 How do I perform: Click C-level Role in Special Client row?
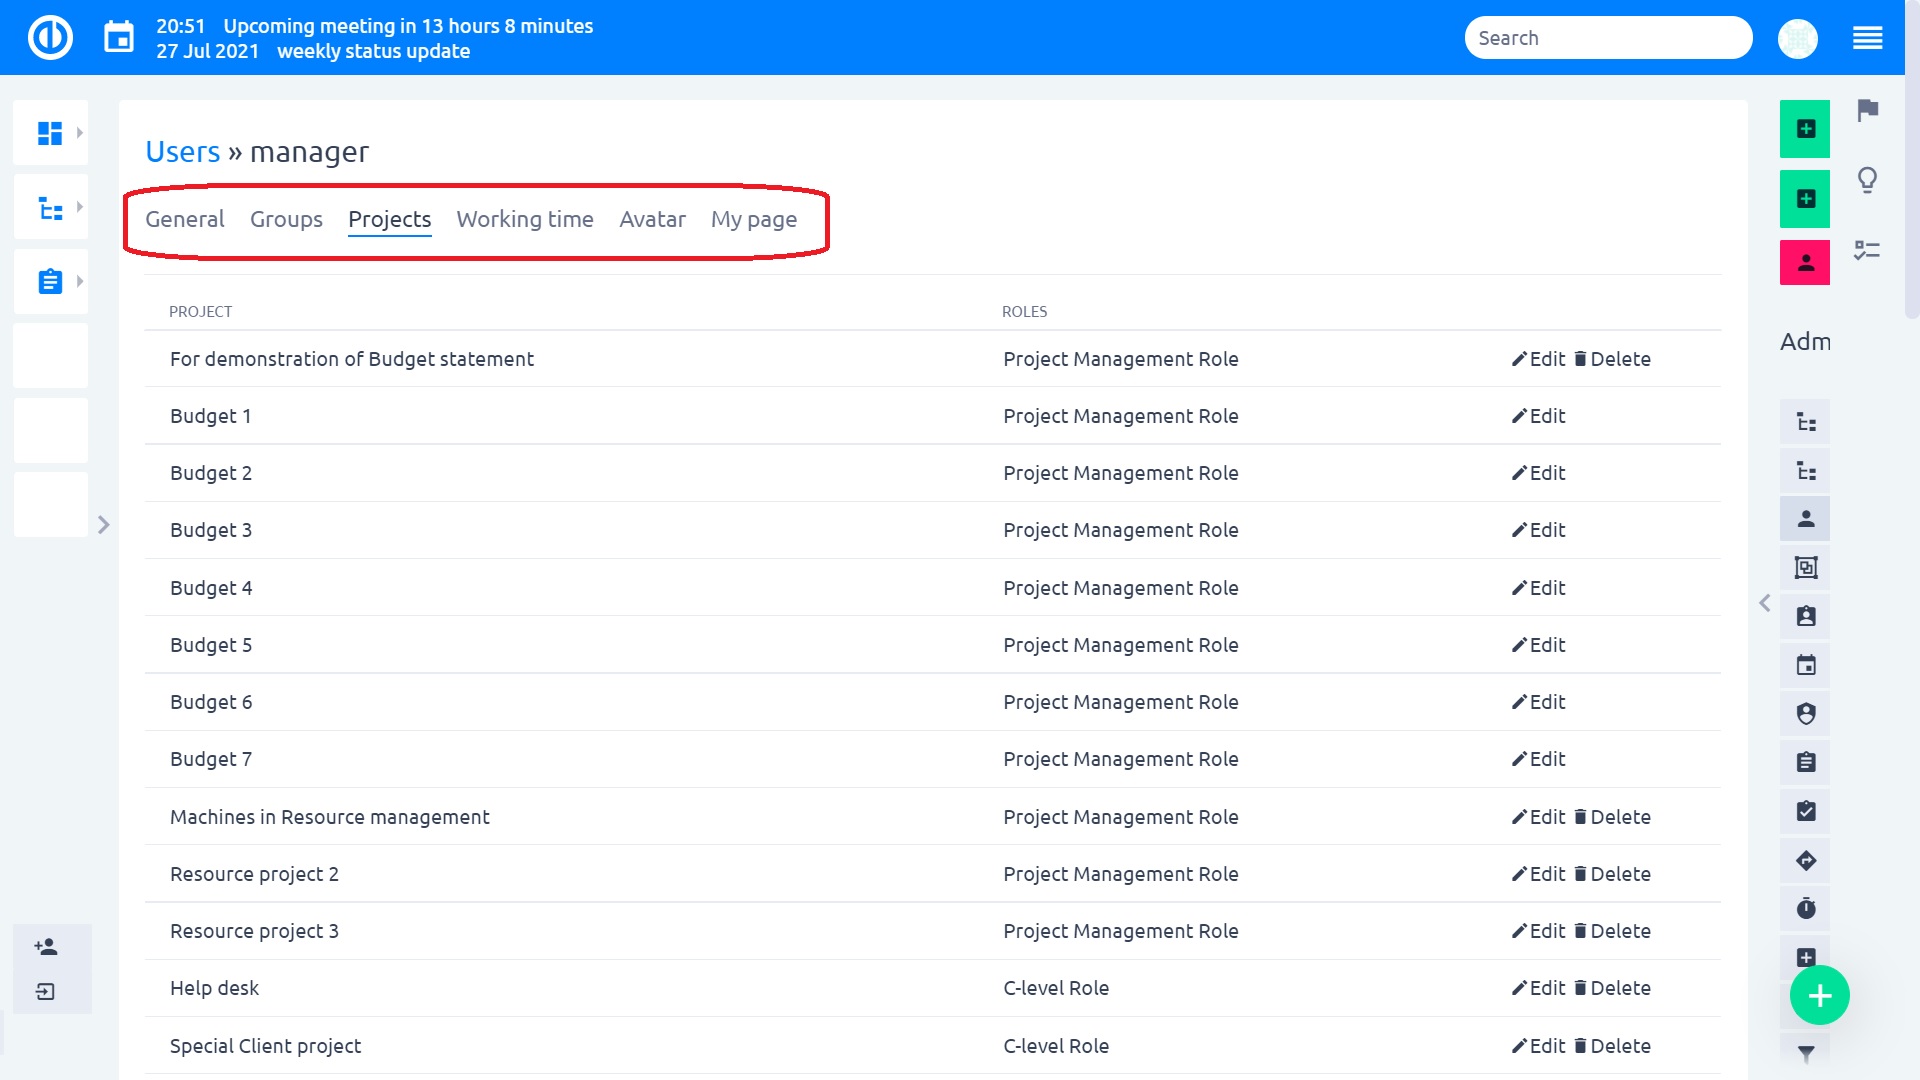1056,1046
